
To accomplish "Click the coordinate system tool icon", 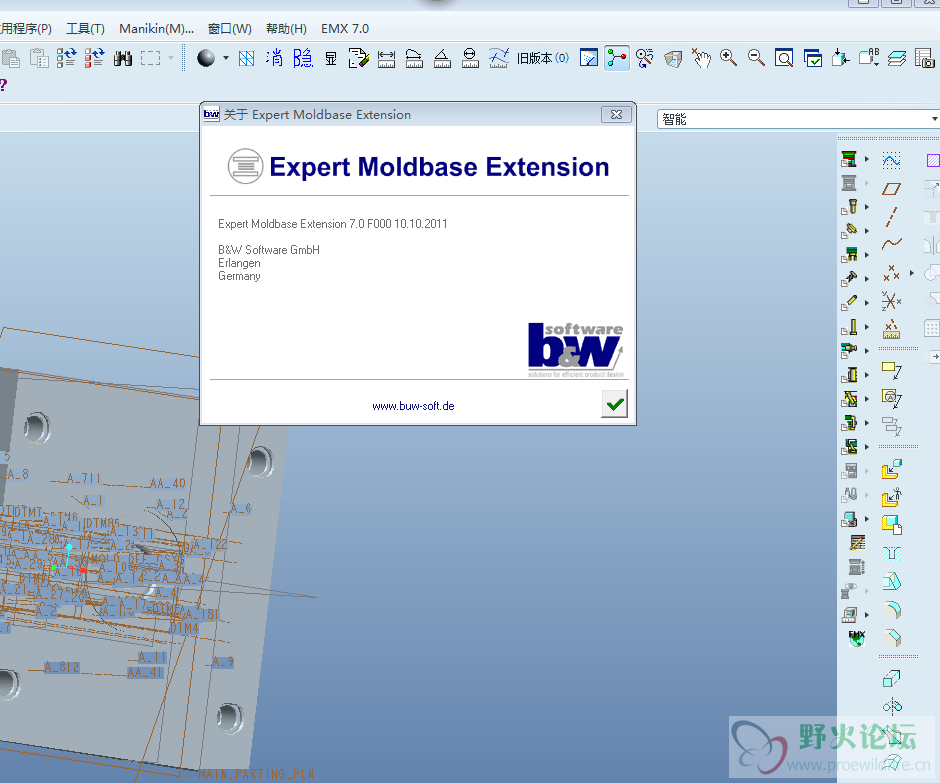I will [x=891, y=300].
